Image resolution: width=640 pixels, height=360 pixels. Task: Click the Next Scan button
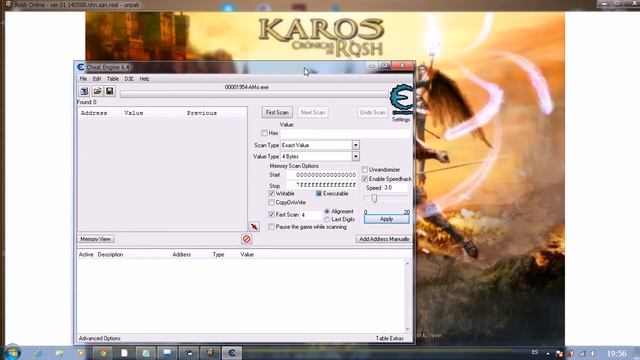[313, 113]
